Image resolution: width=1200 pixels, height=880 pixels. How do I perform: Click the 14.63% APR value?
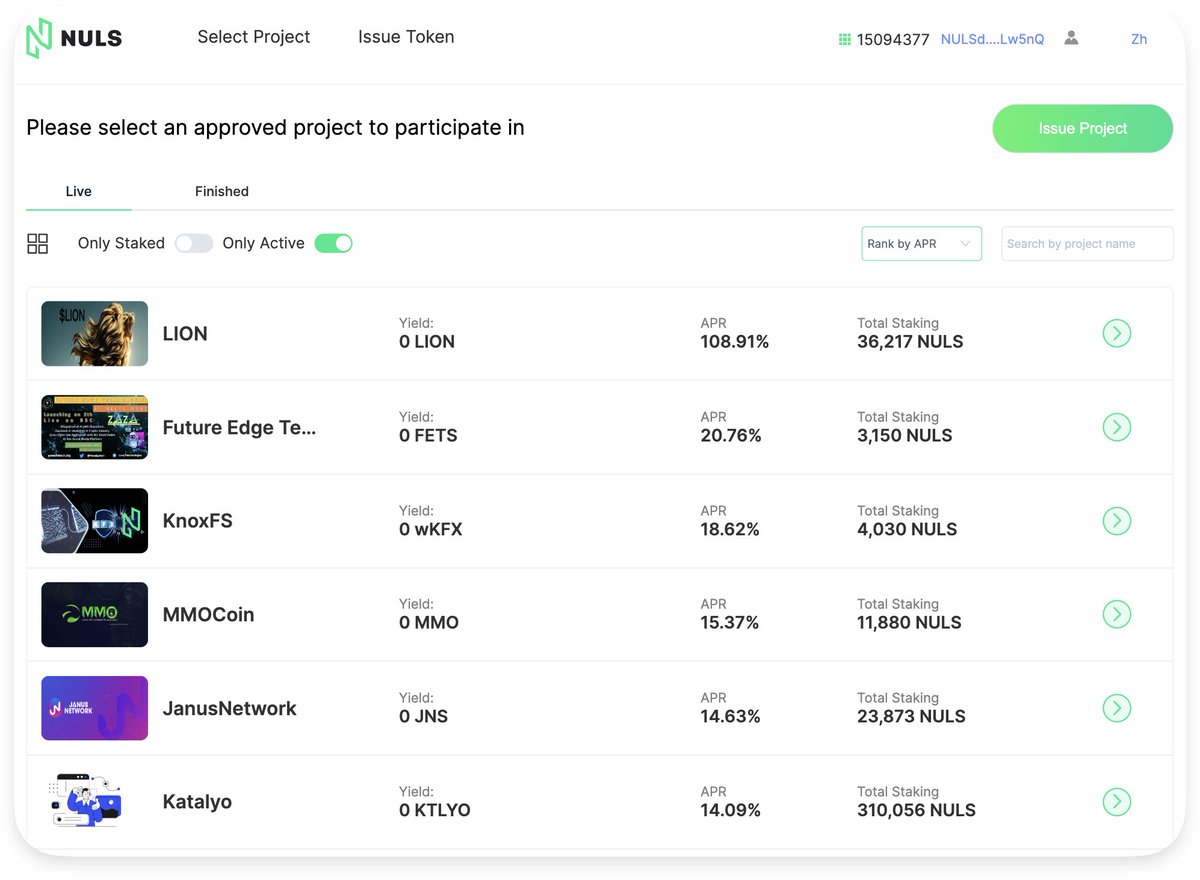730,717
